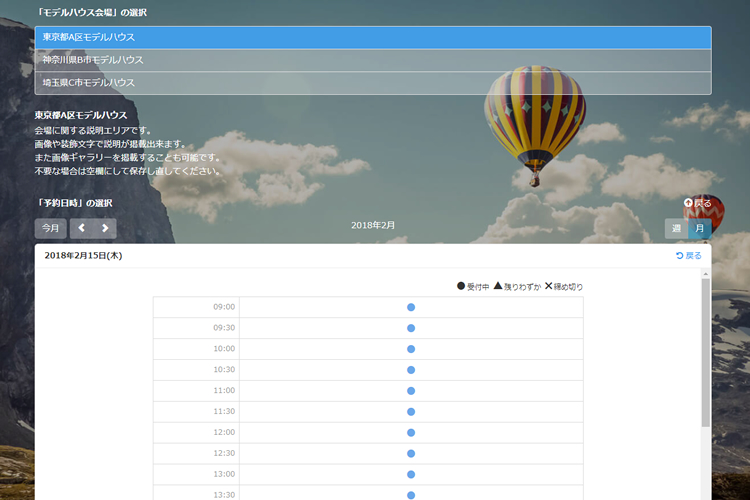Choose 埼玉県C市モデルハウス venue
750x500 pixels.
point(373,83)
